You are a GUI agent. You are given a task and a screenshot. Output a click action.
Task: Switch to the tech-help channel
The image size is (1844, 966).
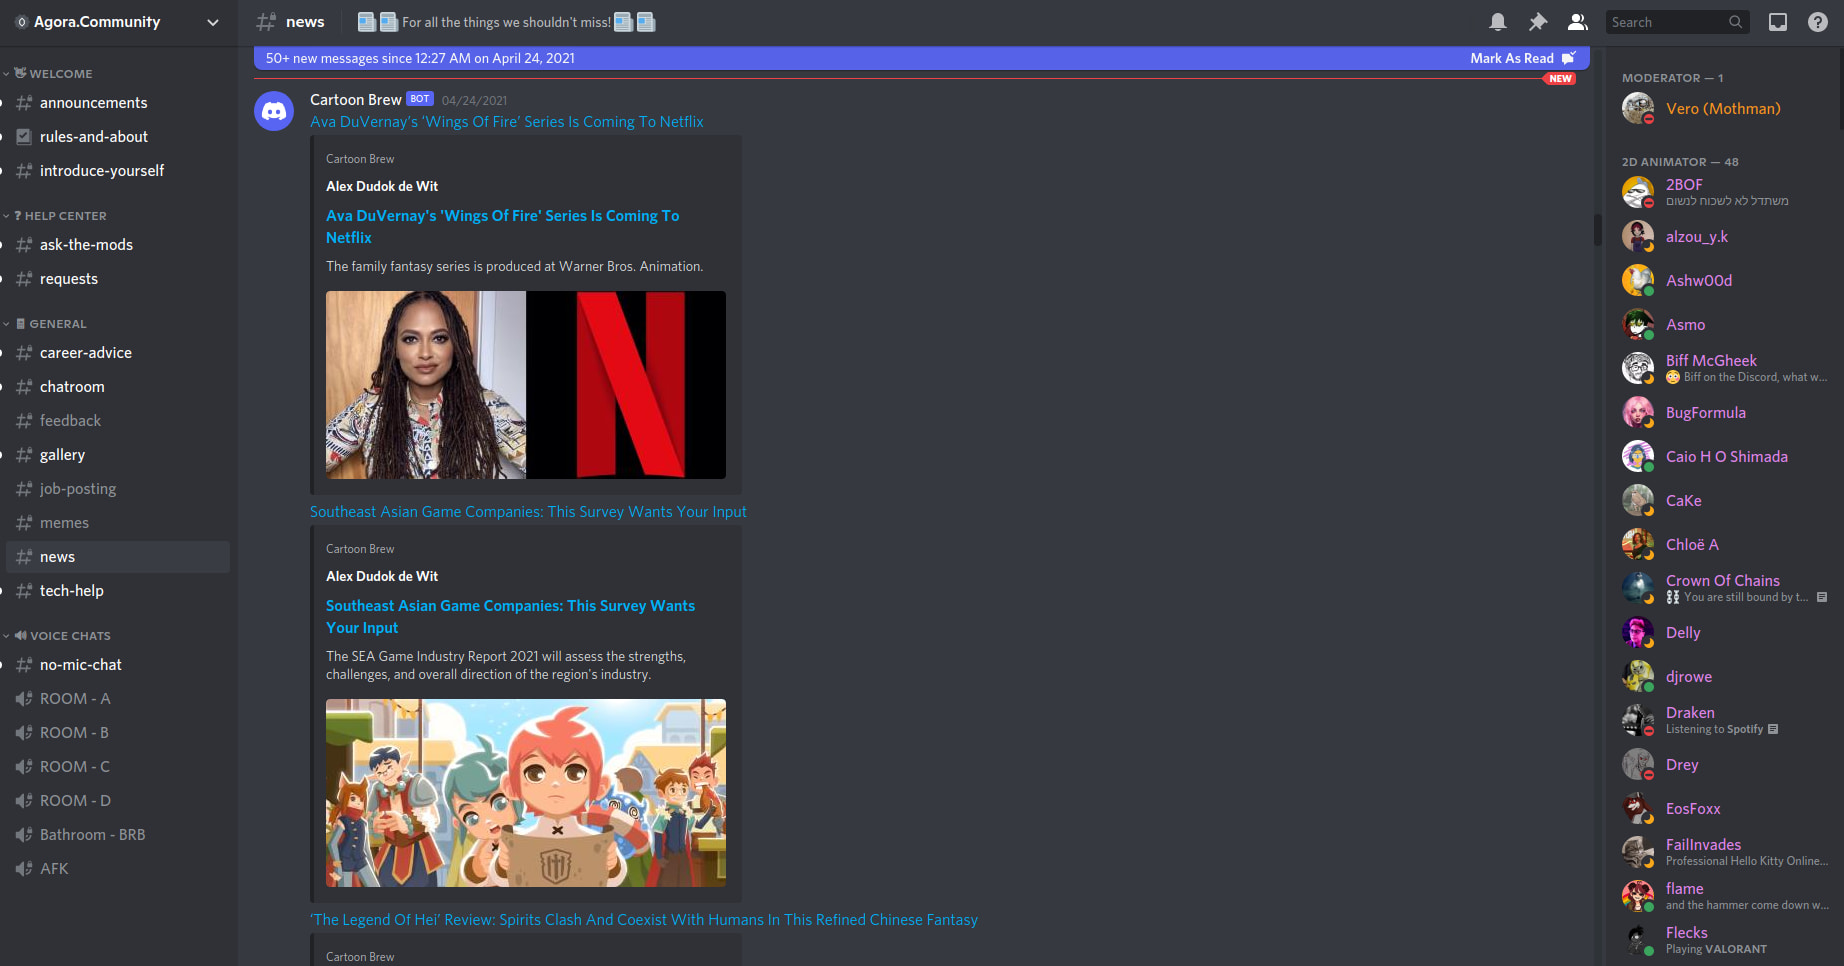[71, 590]
